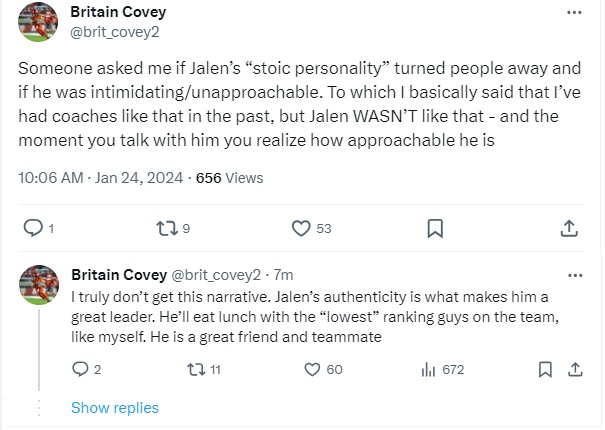Share the main tweet
Viewport: 605px width, 430px height.
tap(568, 228)
